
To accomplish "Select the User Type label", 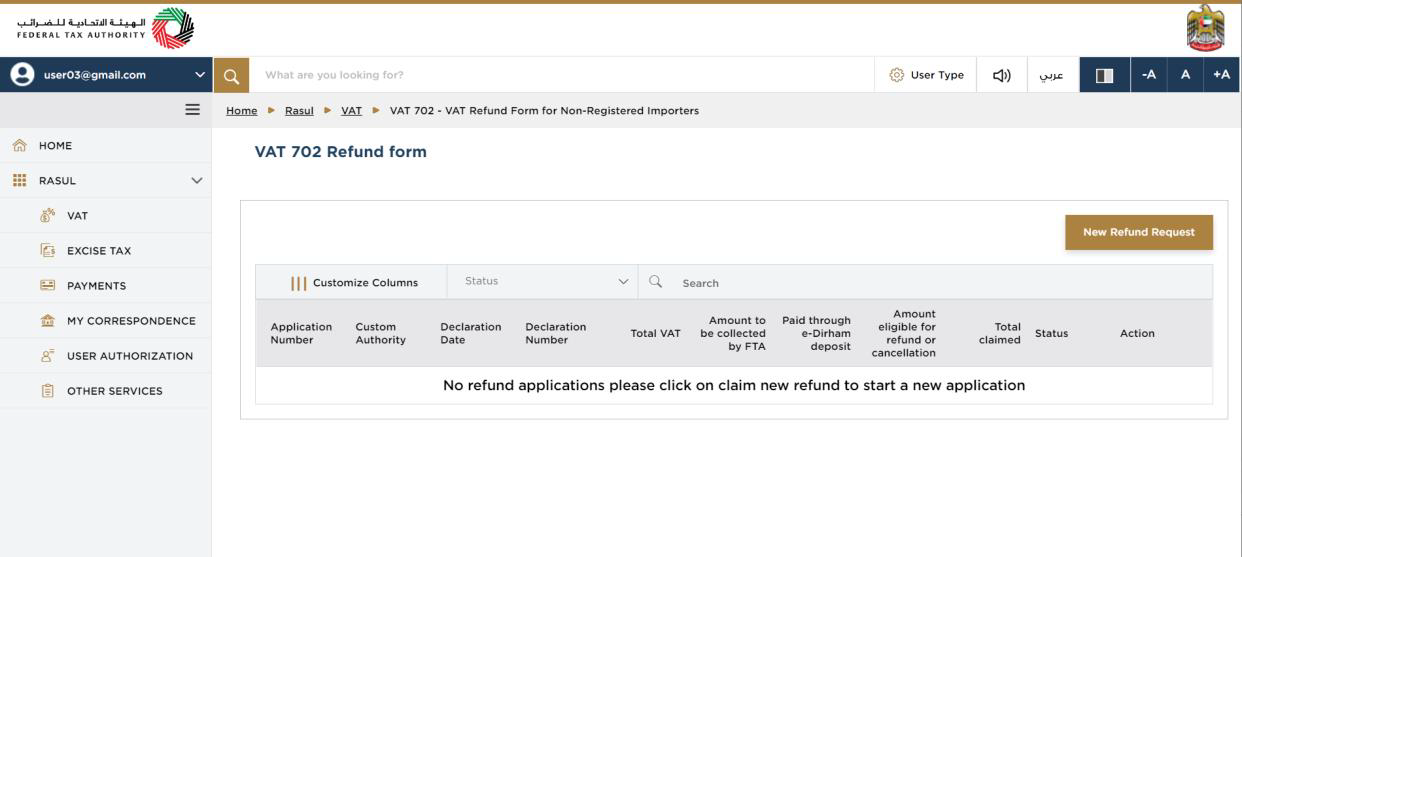I will 937,75.
